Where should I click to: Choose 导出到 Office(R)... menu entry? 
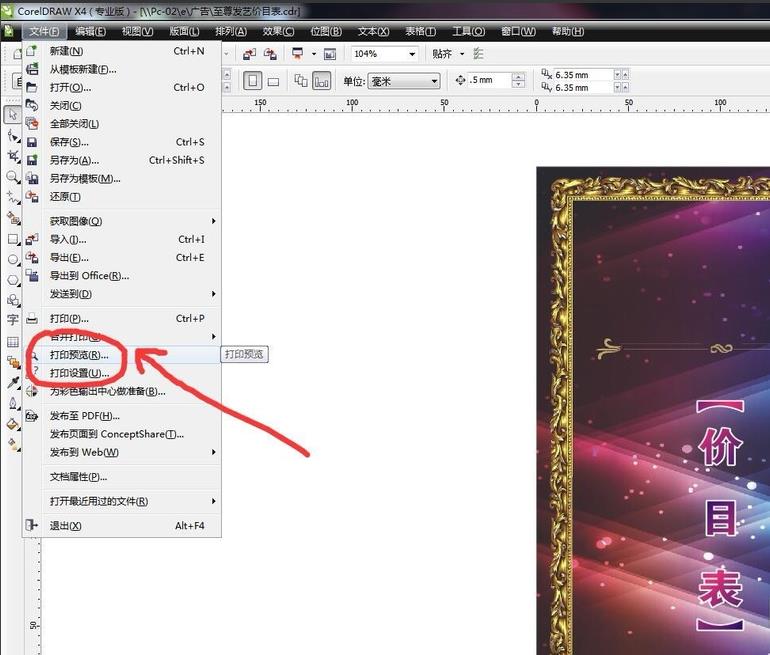point(122,275)
